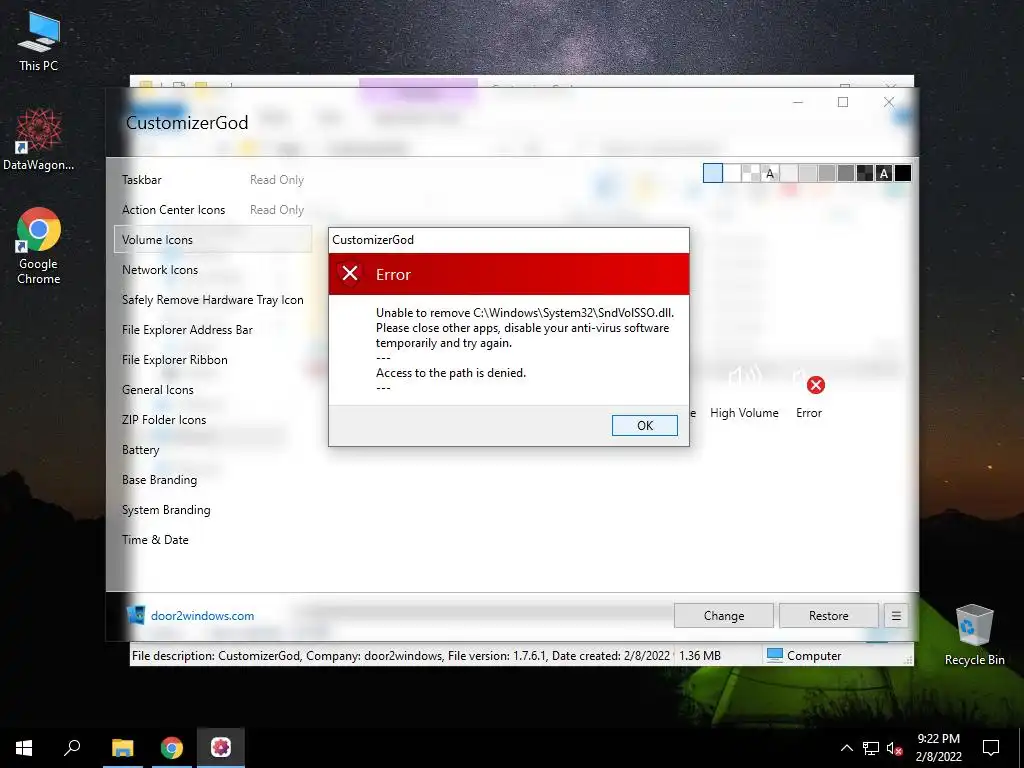The width and height of the screenshot is (1024, 768).
Task: Open the Recycle Bin icon
Action: 974,635
